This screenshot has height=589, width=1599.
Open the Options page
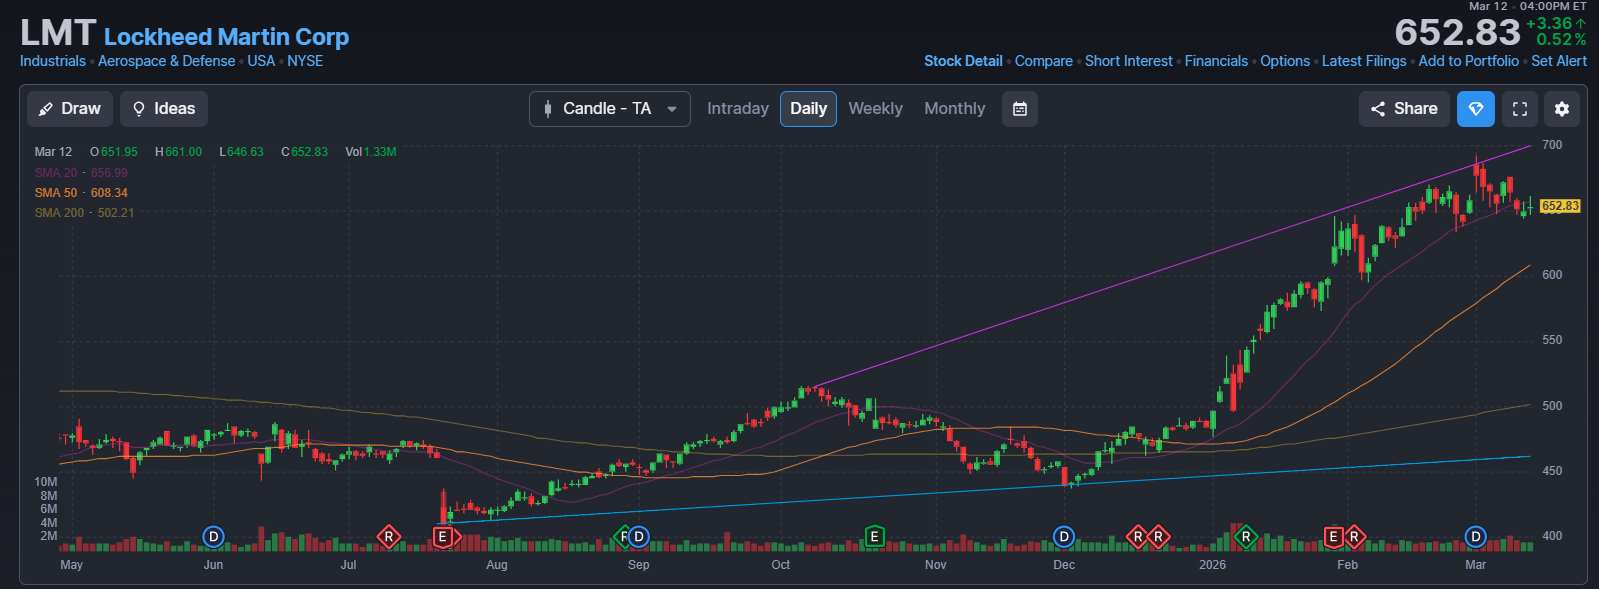[1284, 61]
